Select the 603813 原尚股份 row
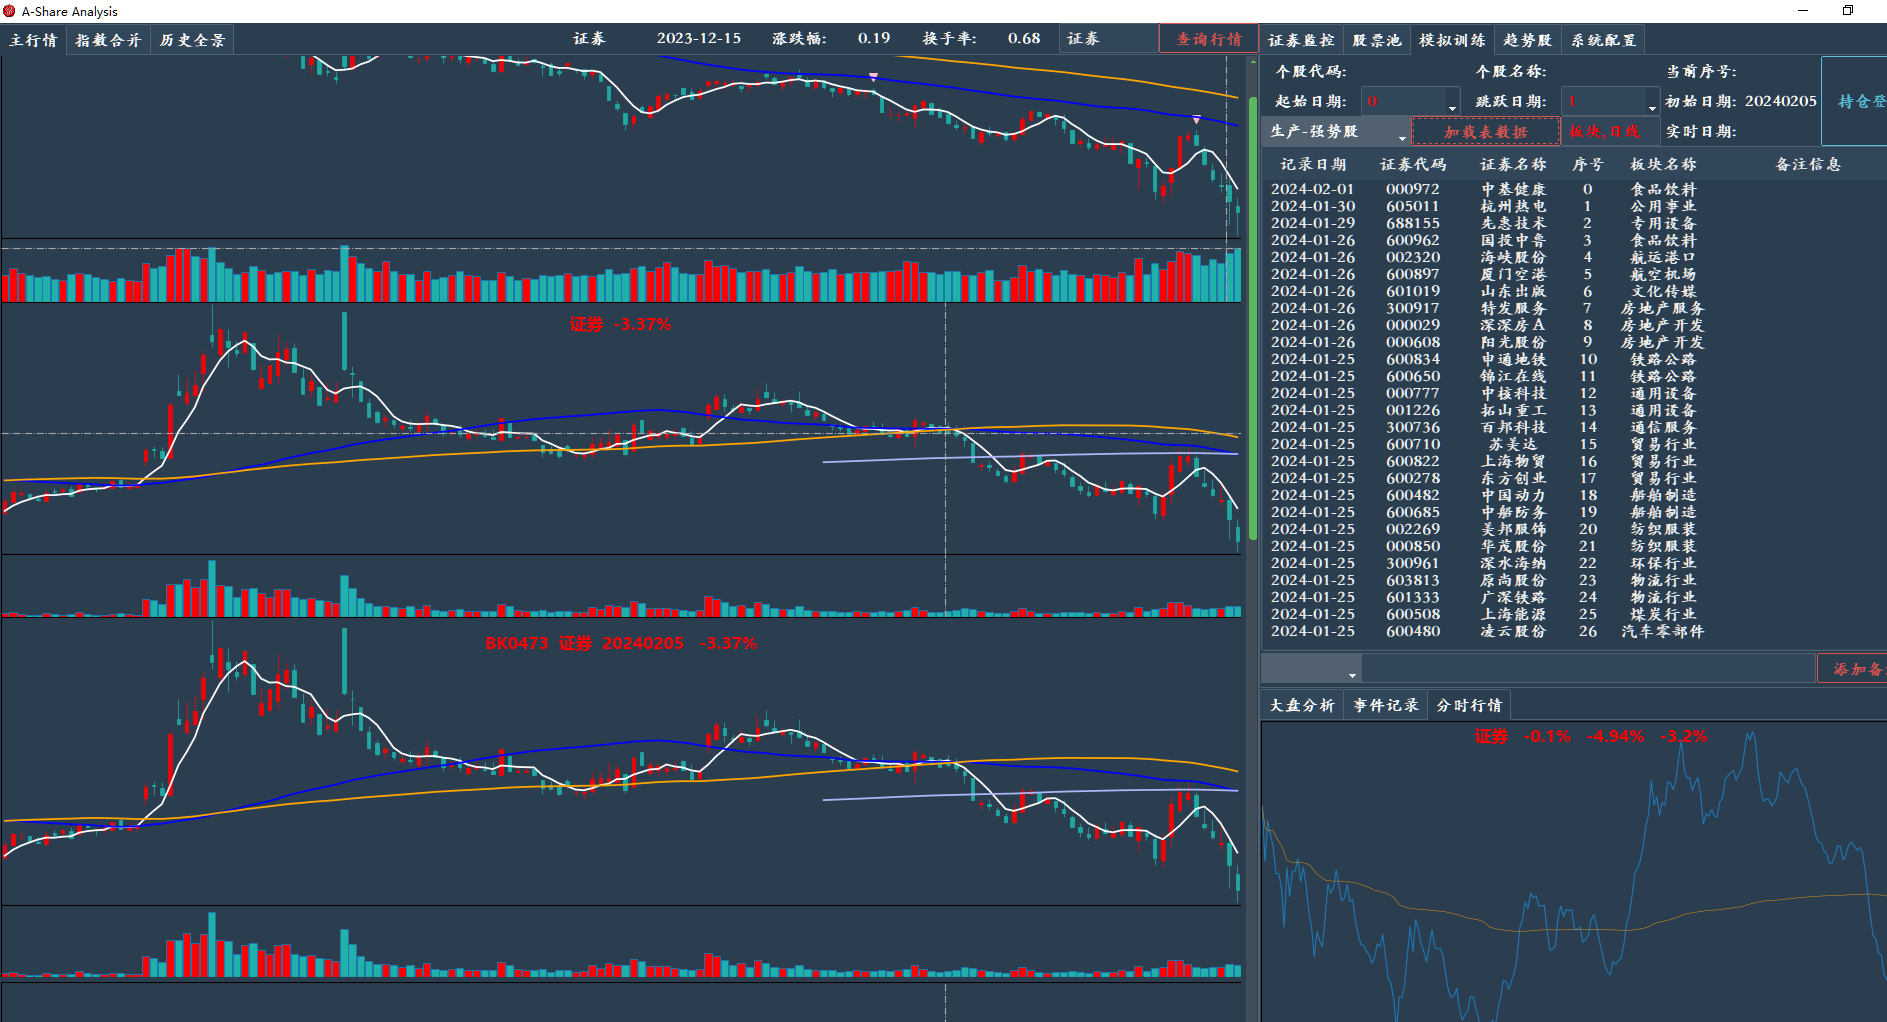1887x1022 pixels. pyautogui.click(x=1573, y=580)
